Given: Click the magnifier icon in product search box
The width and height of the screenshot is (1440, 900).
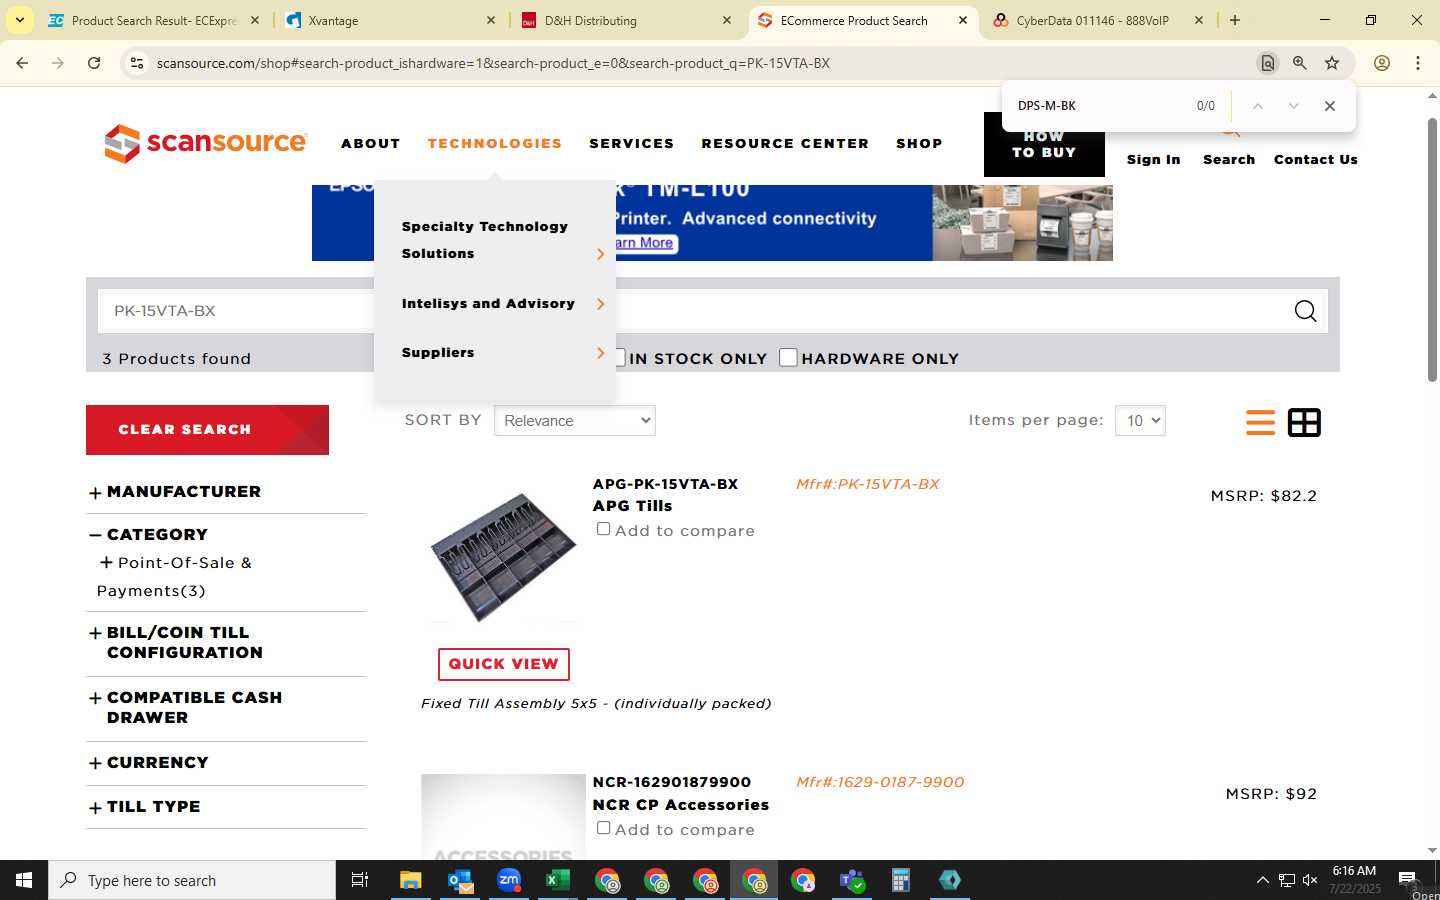Looking at the screenshot, I should point(1305,311).
